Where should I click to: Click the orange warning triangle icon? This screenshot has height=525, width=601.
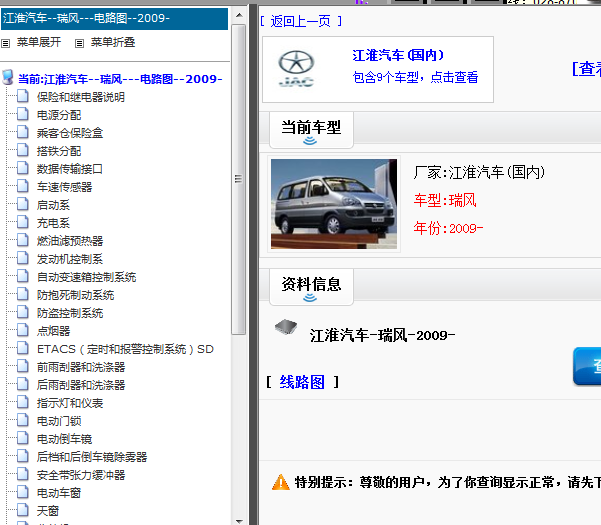point(281,482)
